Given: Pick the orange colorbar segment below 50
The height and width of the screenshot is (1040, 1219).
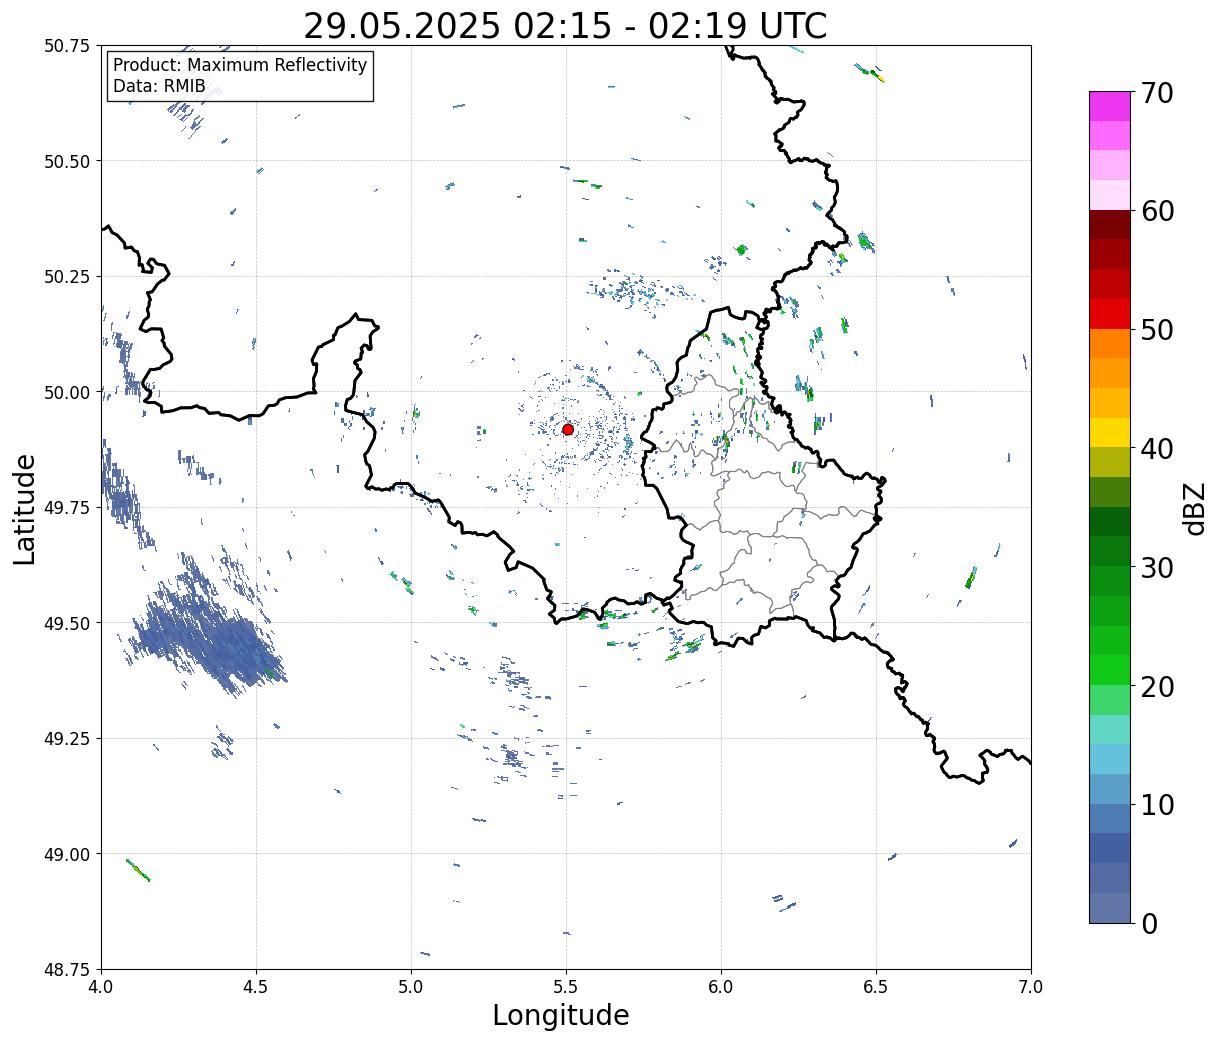Looking at the screenshot, I should click(1110, 343).
